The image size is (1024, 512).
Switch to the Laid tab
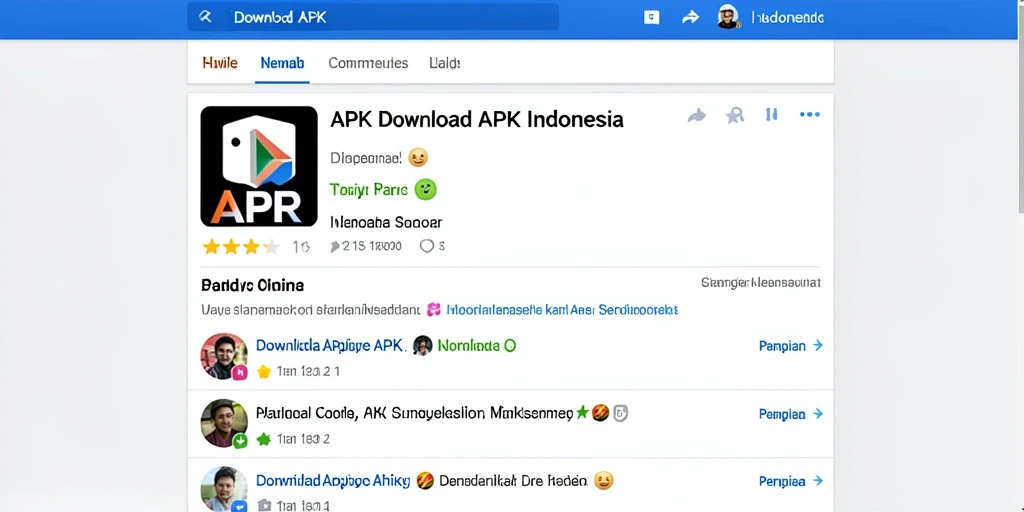[x=445, y=63]
